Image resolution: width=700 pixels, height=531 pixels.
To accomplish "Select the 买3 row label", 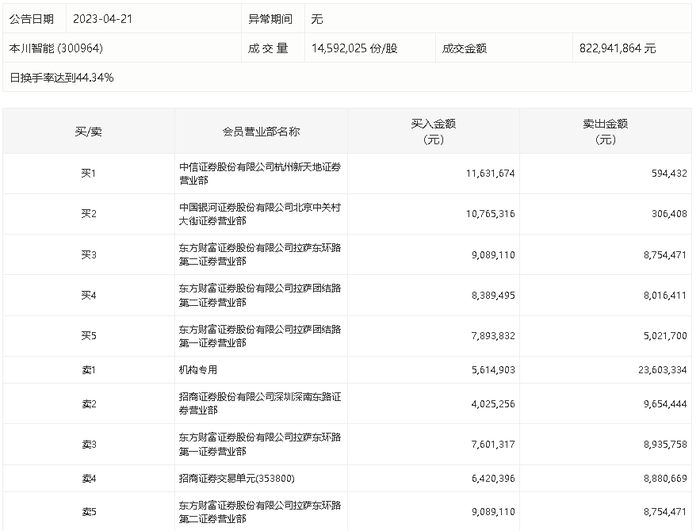I will [88, 255].
